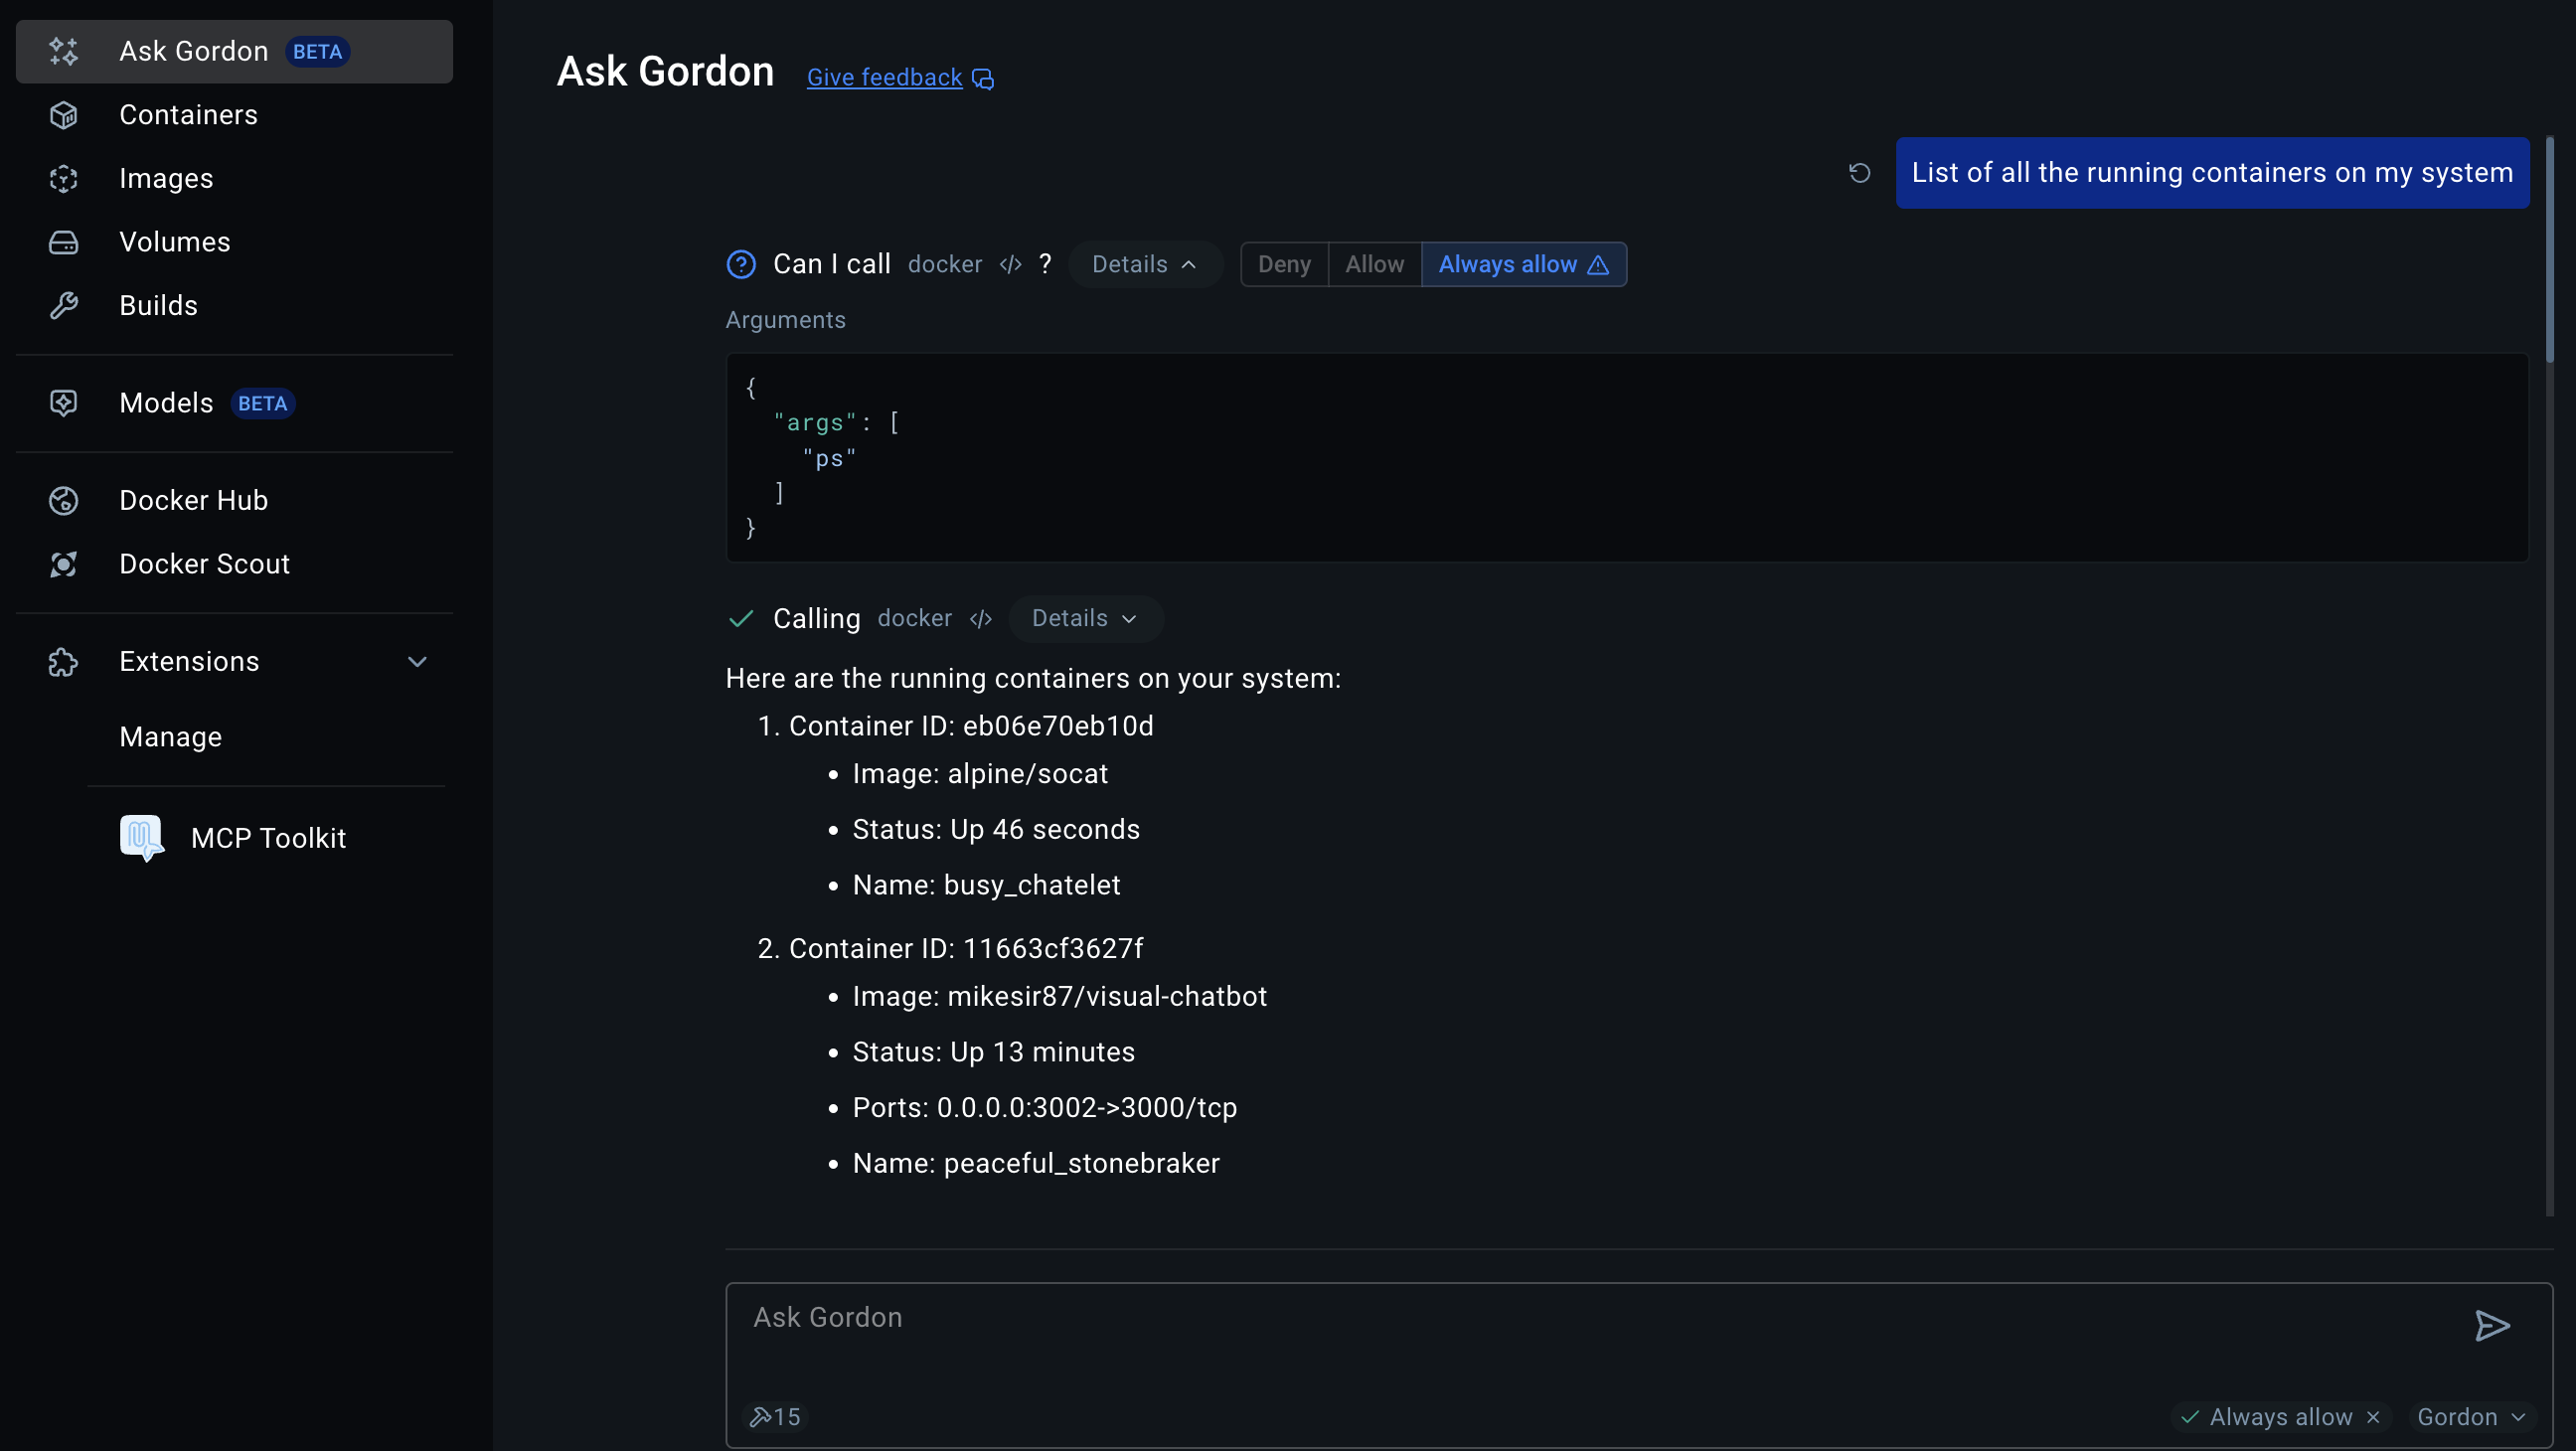The height and width of the screenshot is (1451, 2576).
Task: Open the Gordon model dropdown
Action: (2471, 1417)
